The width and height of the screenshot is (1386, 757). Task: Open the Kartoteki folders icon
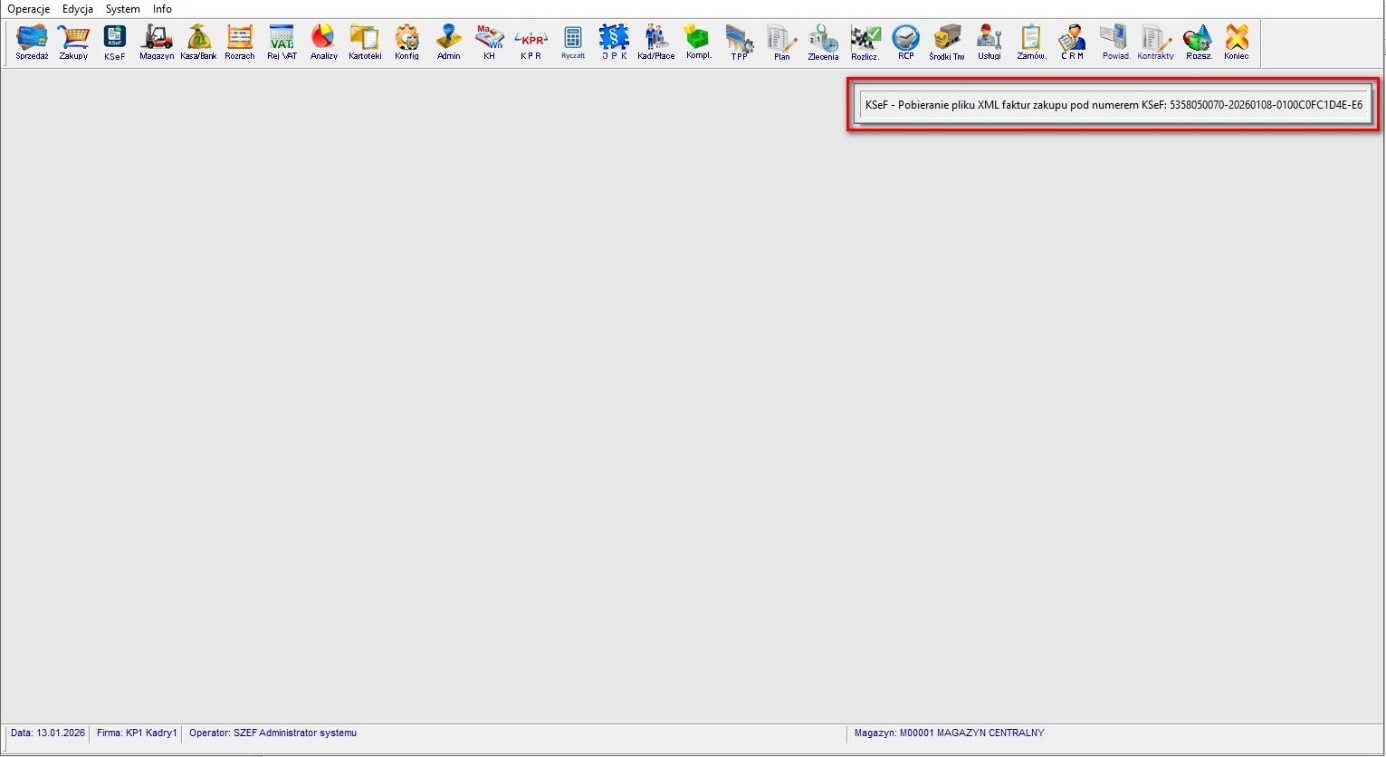click(x=364, y=42)
